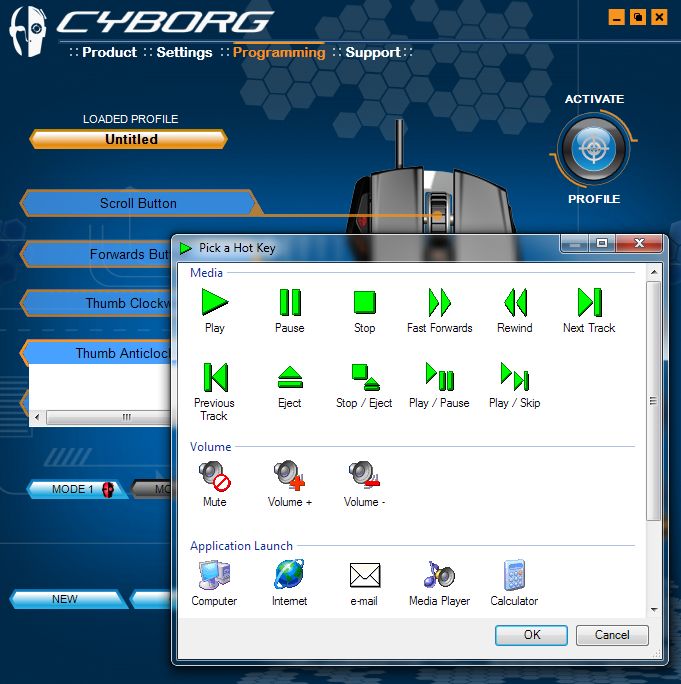
Task: Activate the profile with the target button
Action: point(594,150)
